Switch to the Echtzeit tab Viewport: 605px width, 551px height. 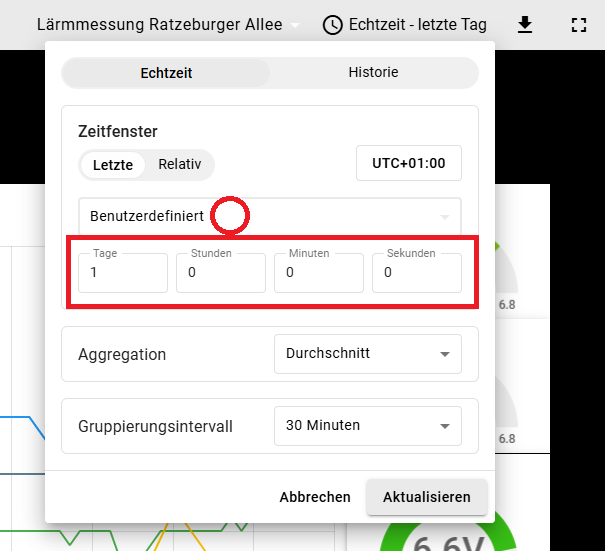[166, 73]
